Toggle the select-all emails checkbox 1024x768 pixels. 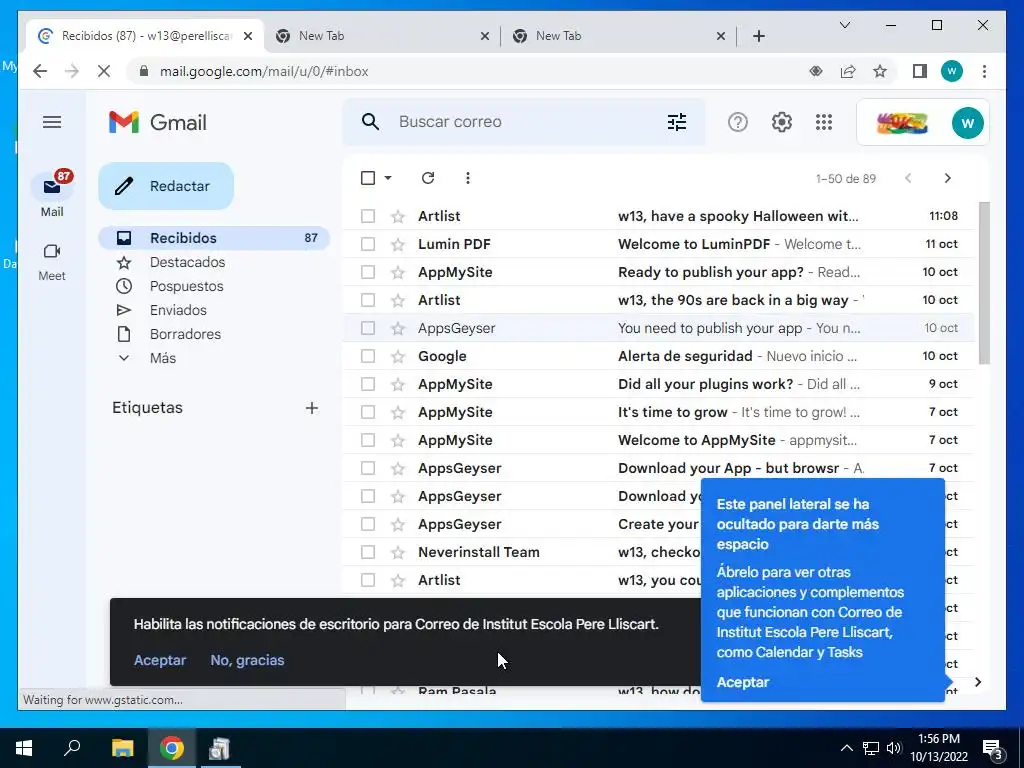click(368, 178)
